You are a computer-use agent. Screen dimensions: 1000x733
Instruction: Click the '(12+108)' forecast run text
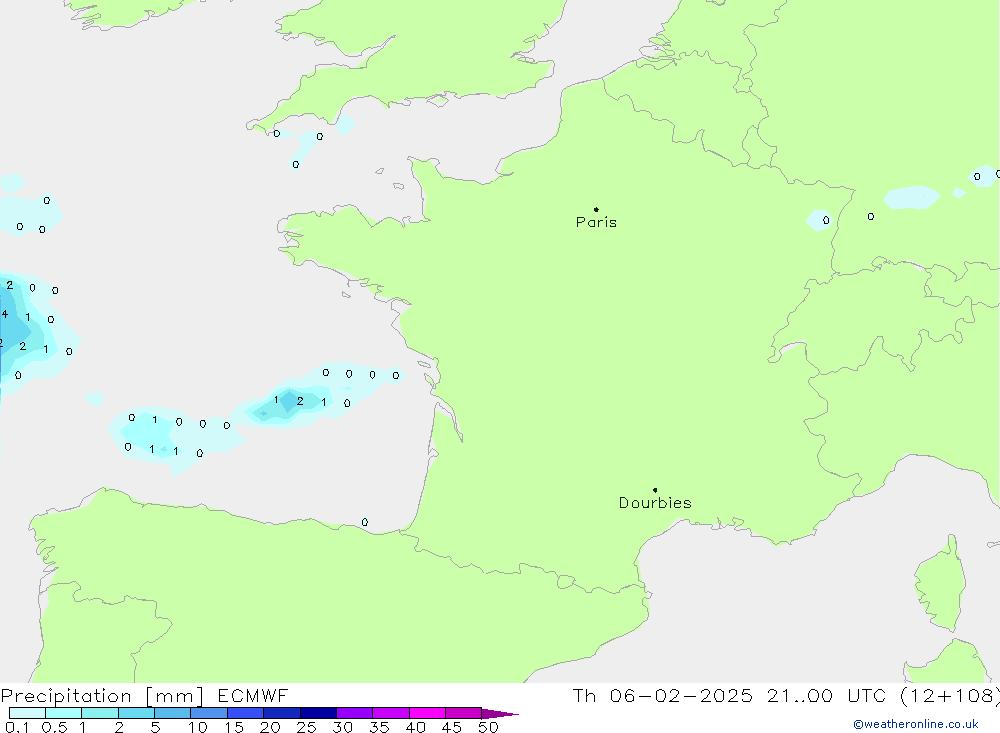pyautogui.click(x=949, y=696)
